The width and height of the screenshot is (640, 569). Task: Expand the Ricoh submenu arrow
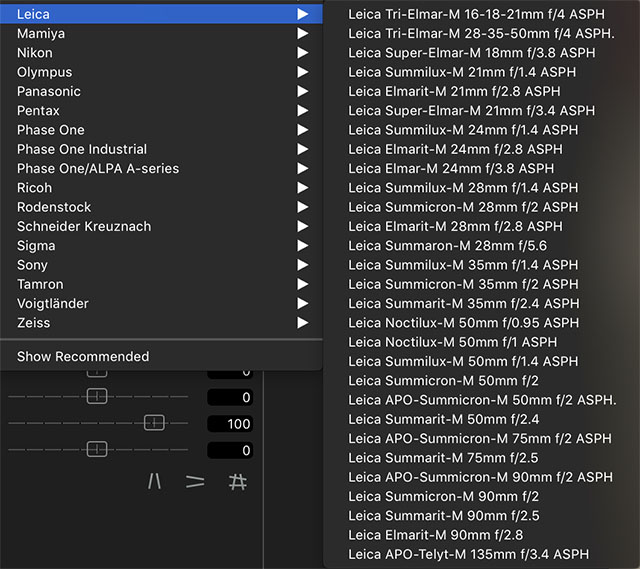click(x=302, y=188)
